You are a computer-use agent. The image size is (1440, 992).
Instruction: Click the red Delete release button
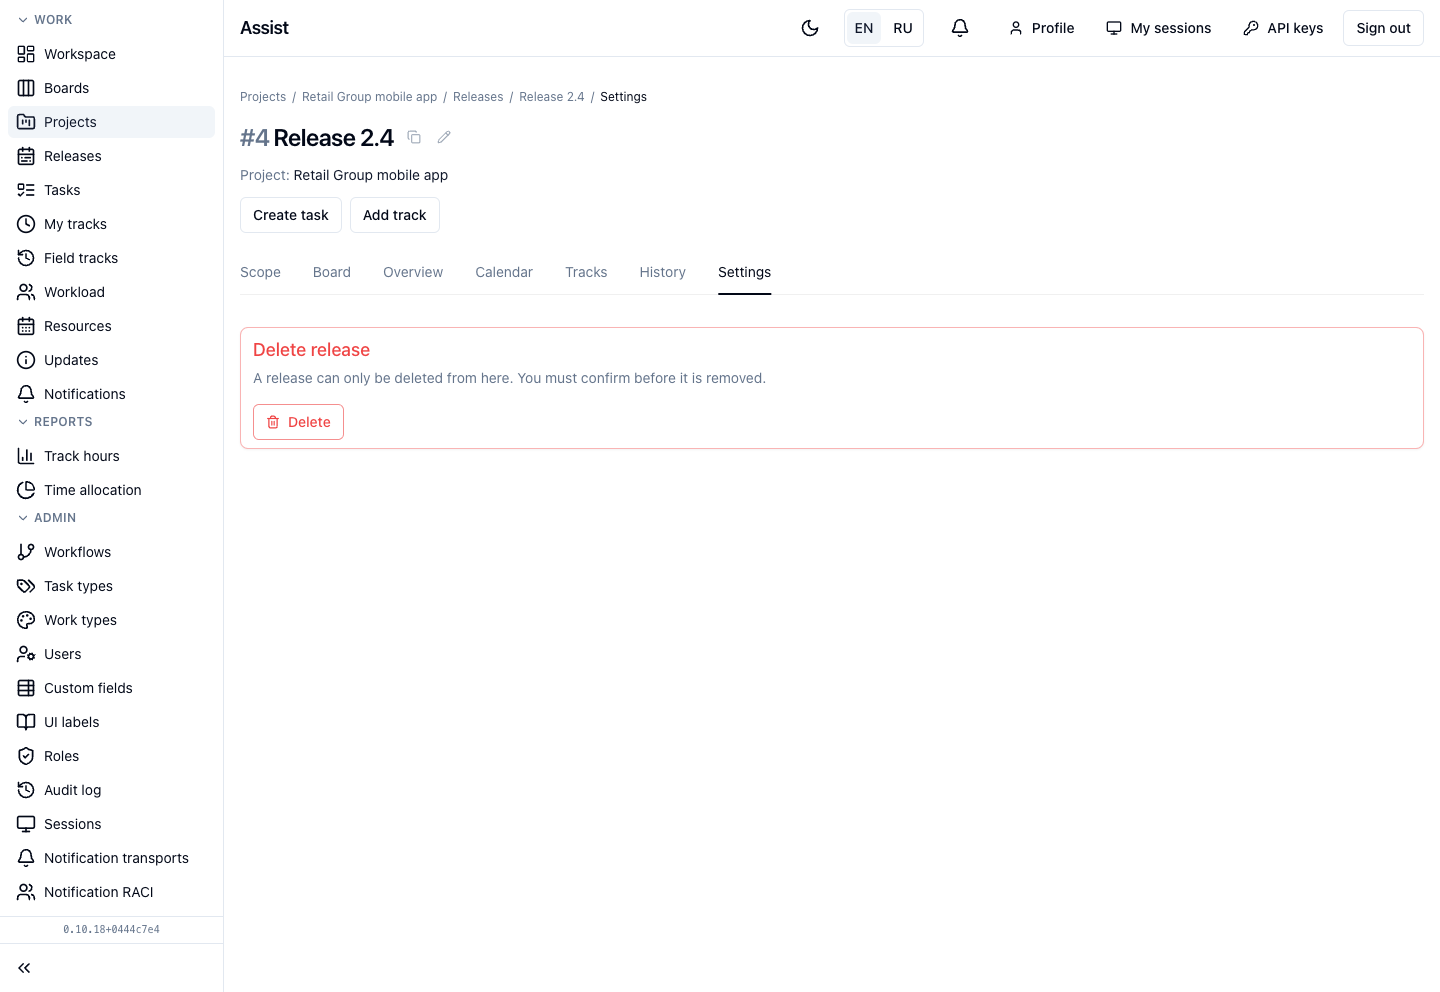point(298,422)
